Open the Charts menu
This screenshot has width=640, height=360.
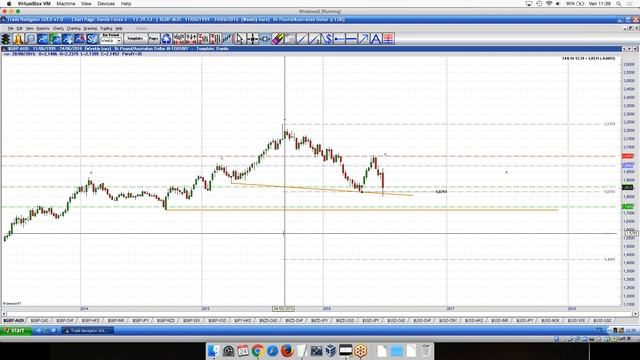58,29
